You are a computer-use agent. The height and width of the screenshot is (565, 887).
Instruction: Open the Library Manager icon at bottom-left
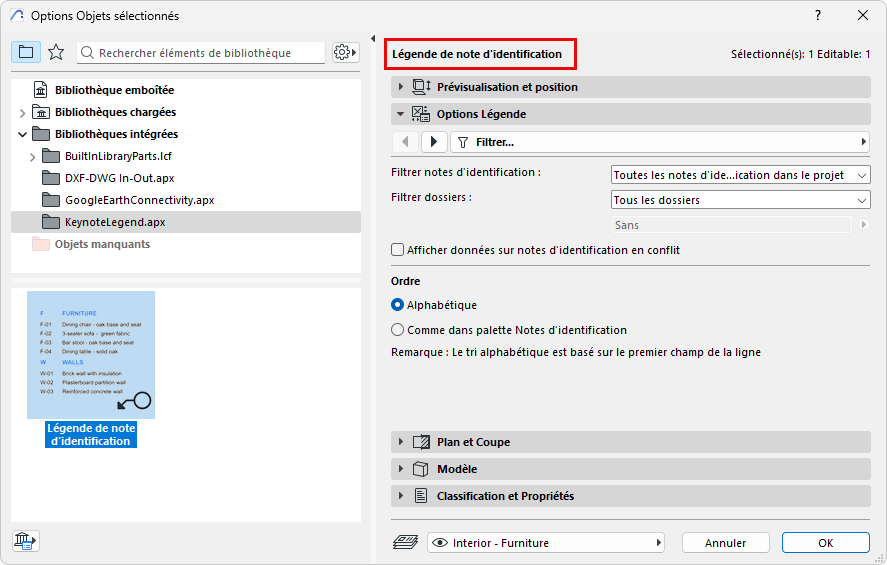pyautogui.click(x=25, y=541)
